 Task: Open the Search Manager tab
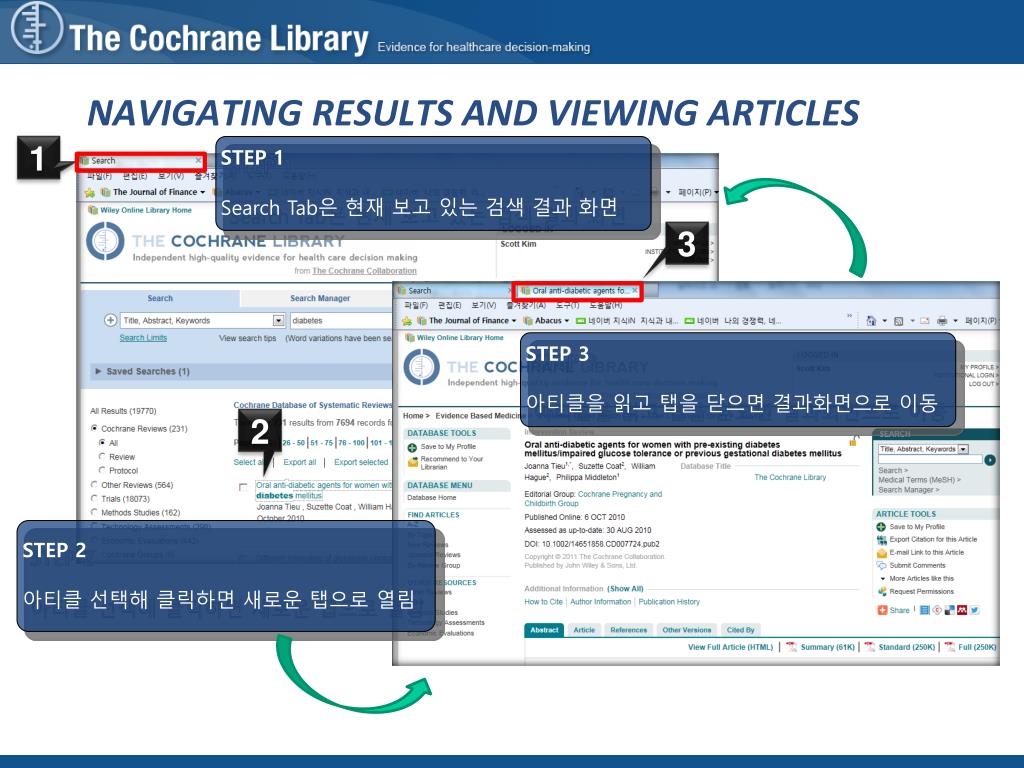pos(320,298)
